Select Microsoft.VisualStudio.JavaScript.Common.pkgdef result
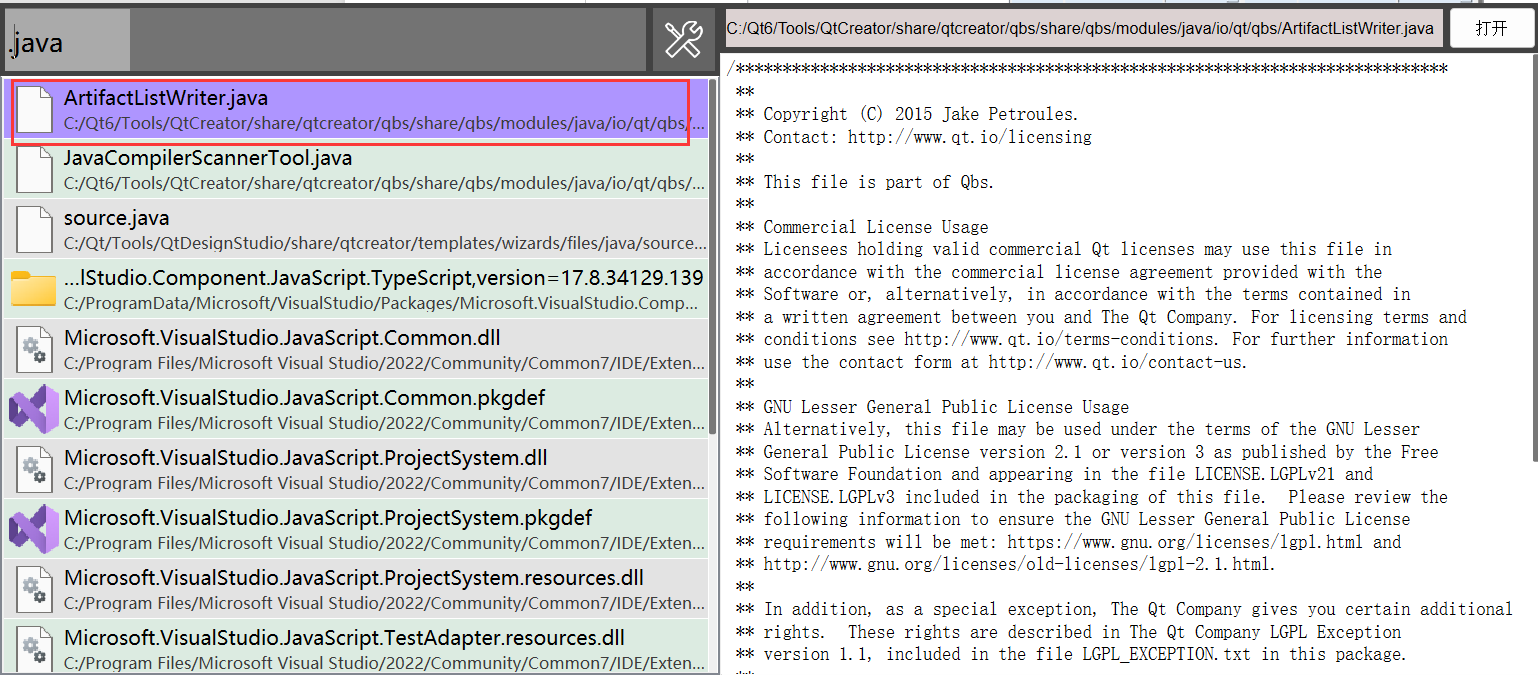The image size is (1538, 675). coord(355,410)
